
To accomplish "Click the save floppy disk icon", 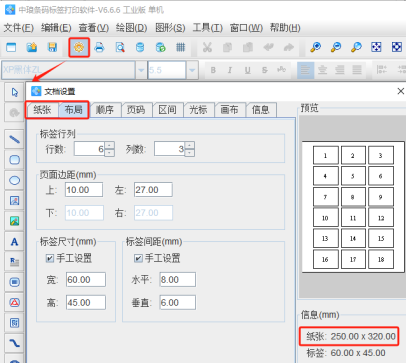I will pos(52,47).
